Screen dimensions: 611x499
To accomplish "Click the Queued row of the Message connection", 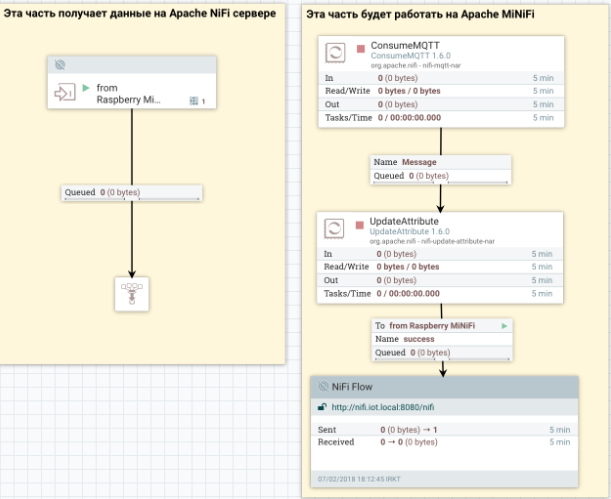I will coord(440,176).
